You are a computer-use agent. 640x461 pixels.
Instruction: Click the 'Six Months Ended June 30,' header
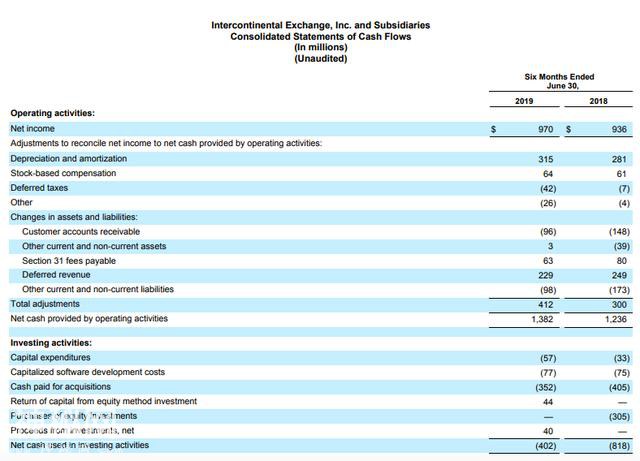(559, 81)
